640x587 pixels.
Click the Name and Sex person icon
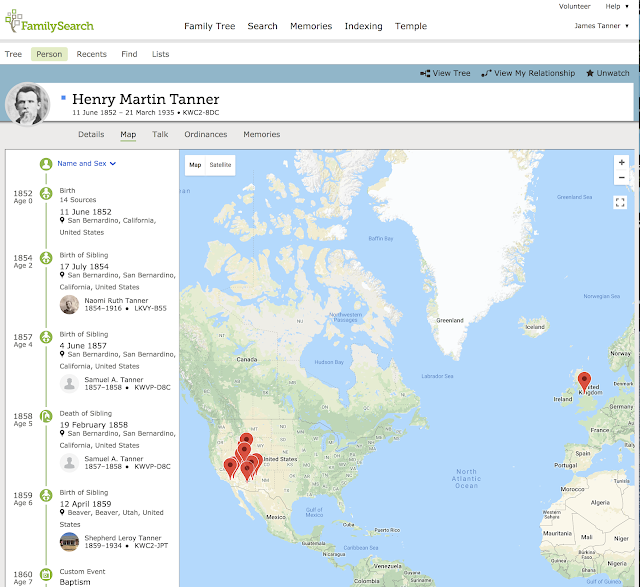[46, 164]
